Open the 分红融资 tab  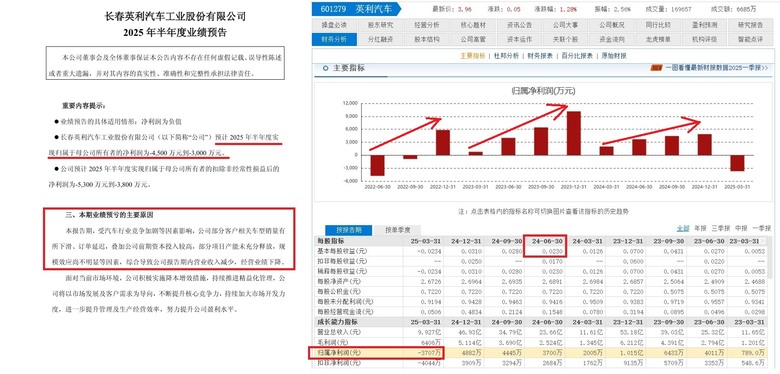[x=381, y=39]
